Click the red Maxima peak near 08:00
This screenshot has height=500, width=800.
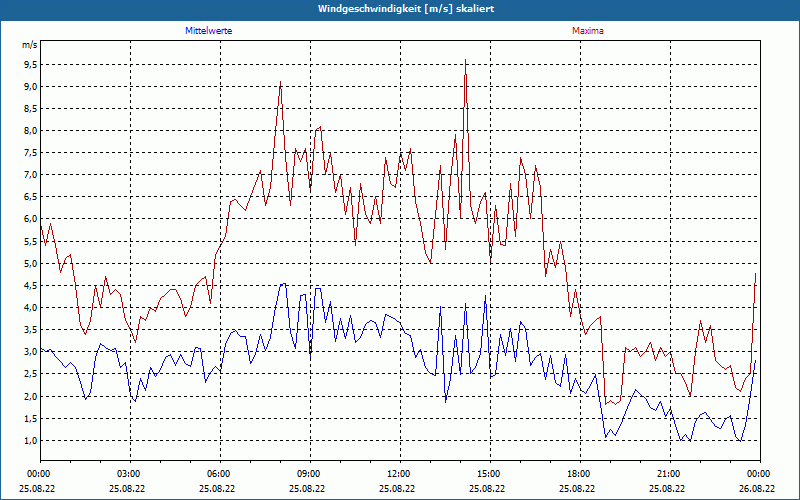(280, 82)
